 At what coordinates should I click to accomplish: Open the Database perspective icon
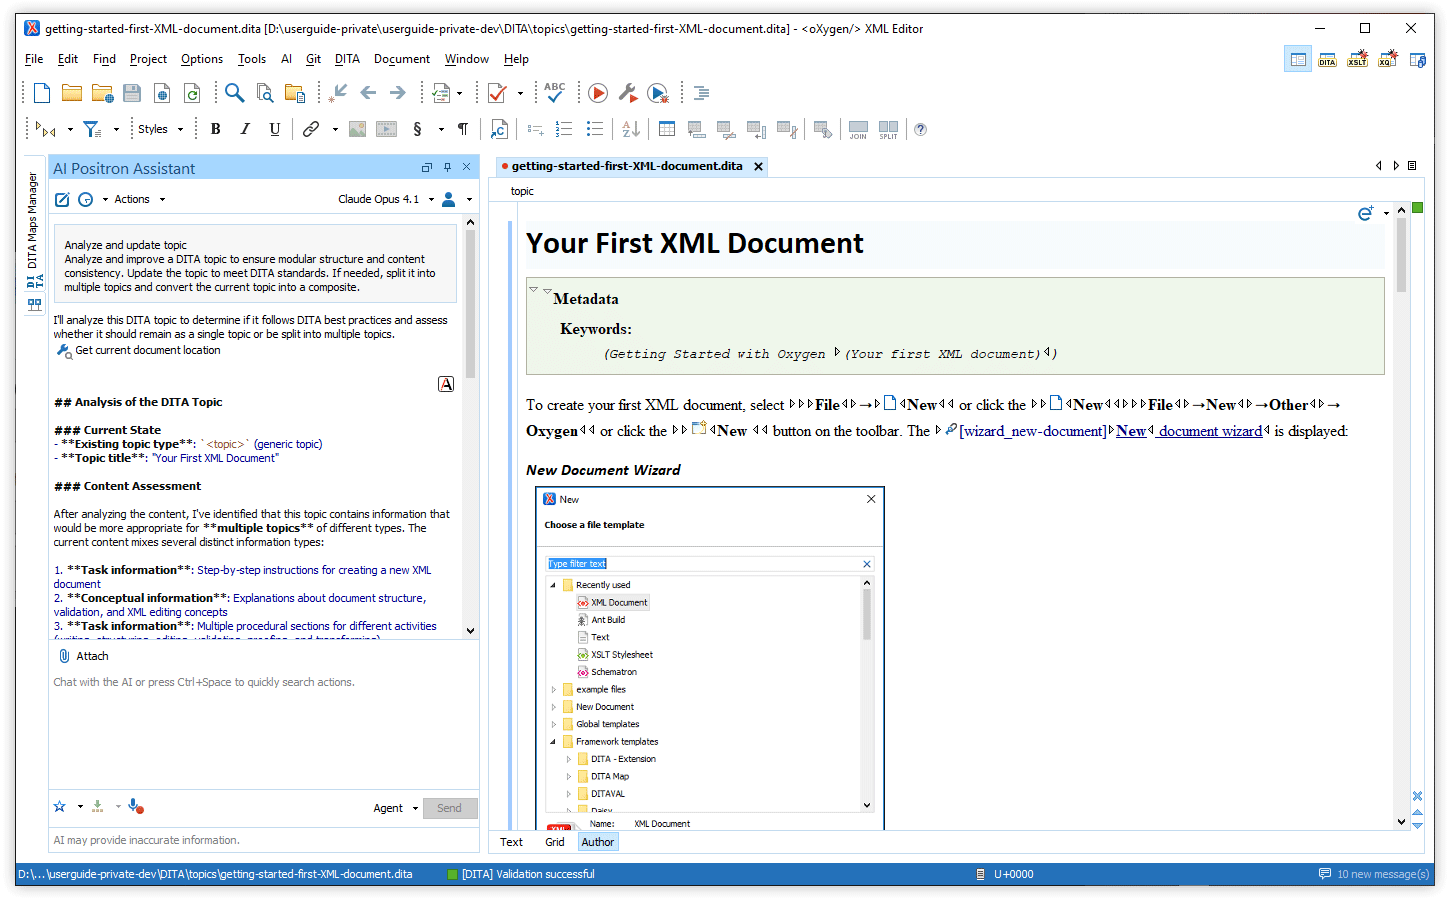[x=1418, y=60]
